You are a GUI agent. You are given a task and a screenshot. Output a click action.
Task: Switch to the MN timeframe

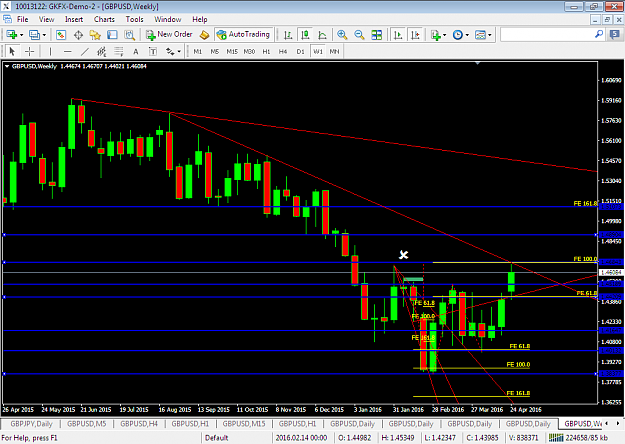pos(334,51)
